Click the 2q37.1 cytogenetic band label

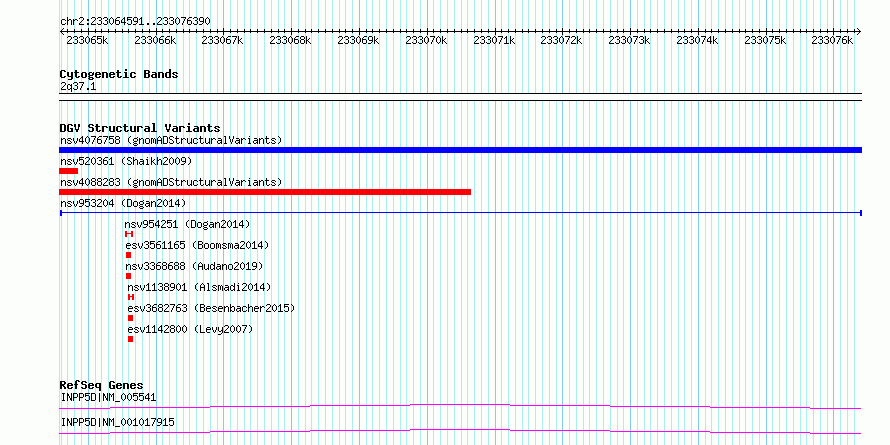[78, 86]
